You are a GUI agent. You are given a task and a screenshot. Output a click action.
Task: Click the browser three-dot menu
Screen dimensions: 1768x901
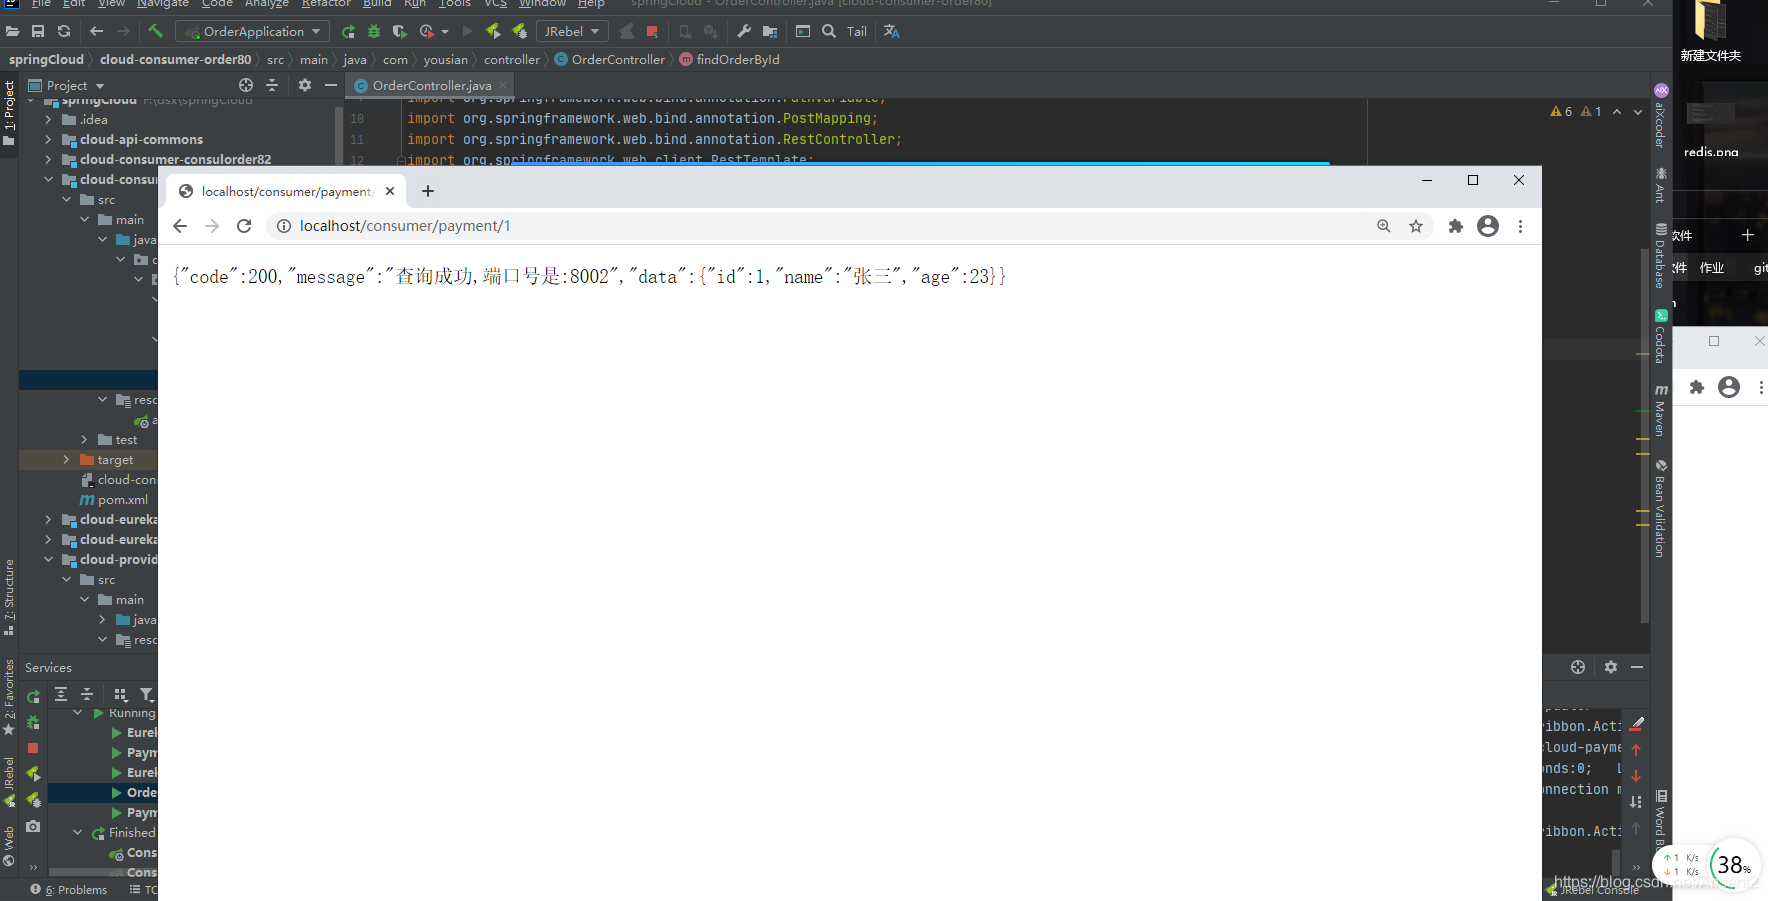[1520, 226]
